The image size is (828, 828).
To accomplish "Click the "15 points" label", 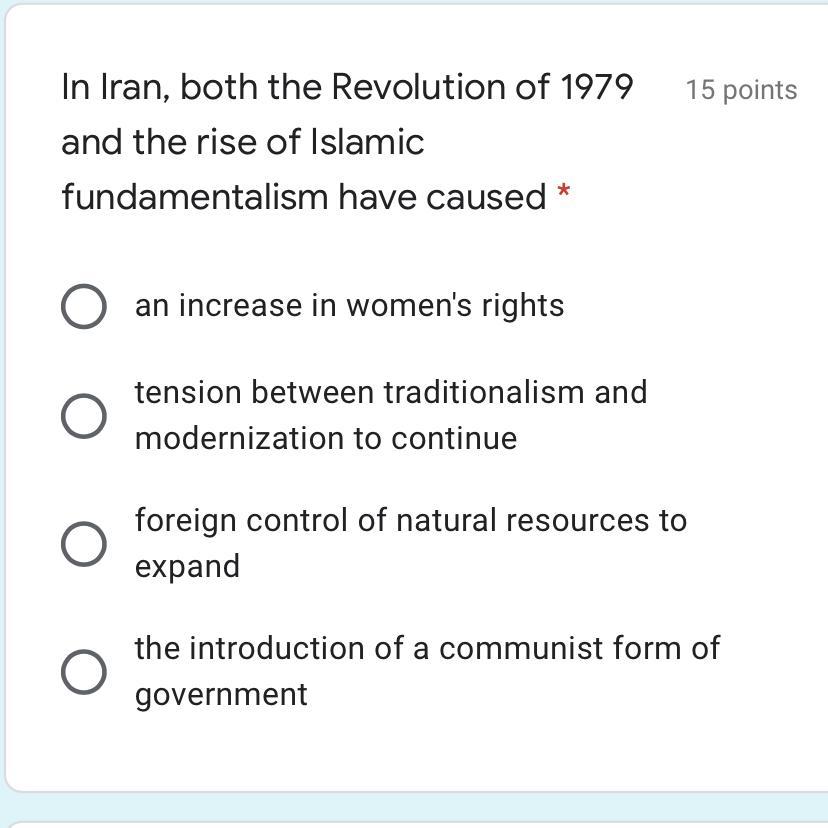I will pyautogui.click(x=741, y=90).
